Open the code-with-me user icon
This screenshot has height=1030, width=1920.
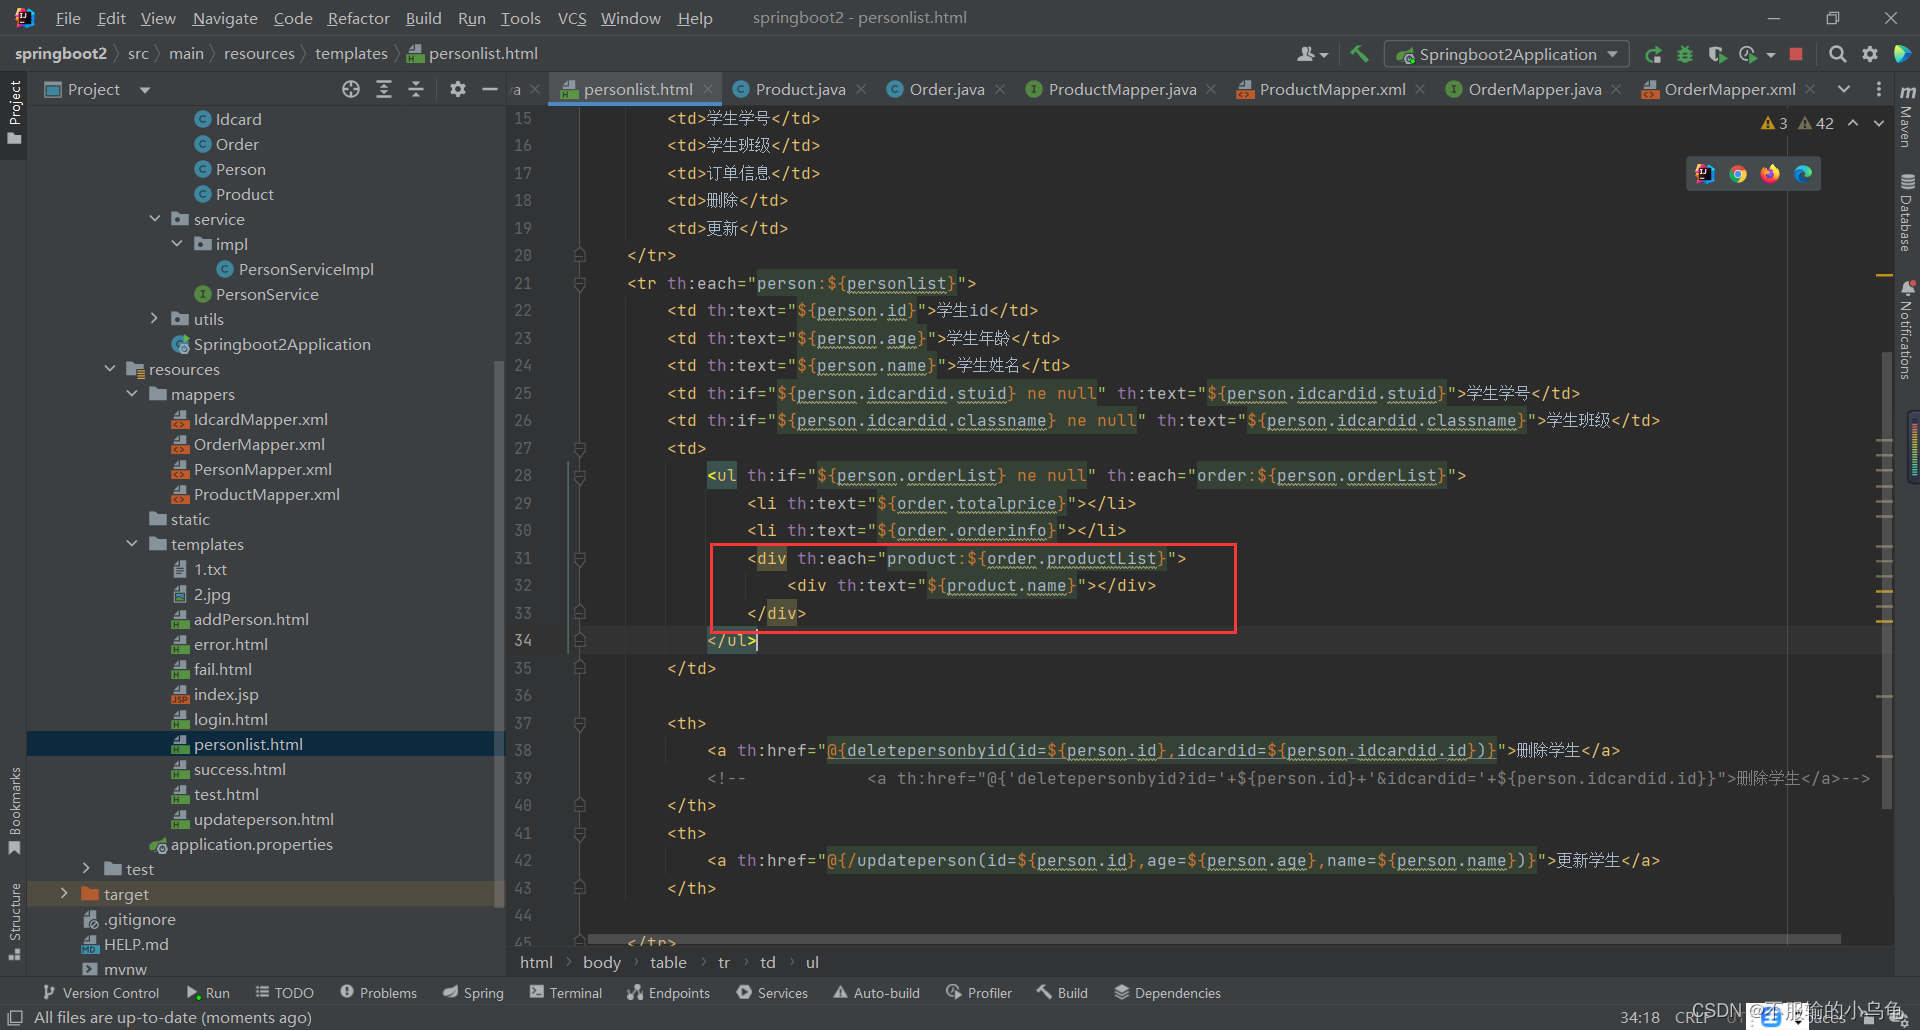pyautogui.click(x=1312, y=54)
